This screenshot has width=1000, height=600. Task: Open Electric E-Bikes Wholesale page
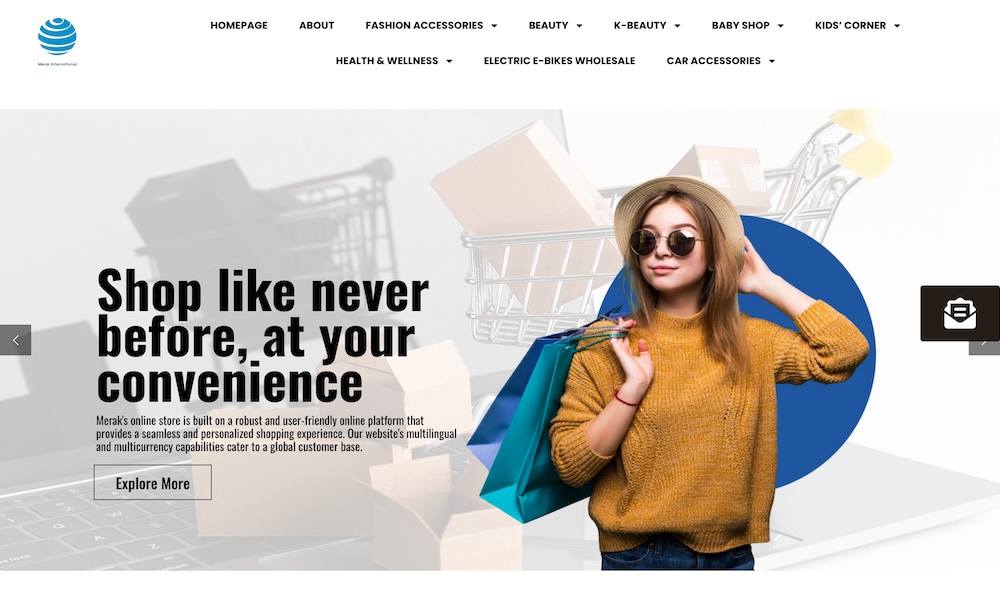pos(559,61)
